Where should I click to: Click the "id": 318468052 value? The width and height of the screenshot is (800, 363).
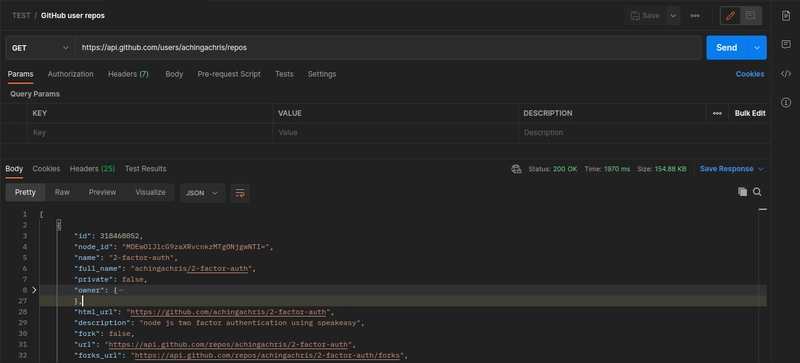point(121,236)
